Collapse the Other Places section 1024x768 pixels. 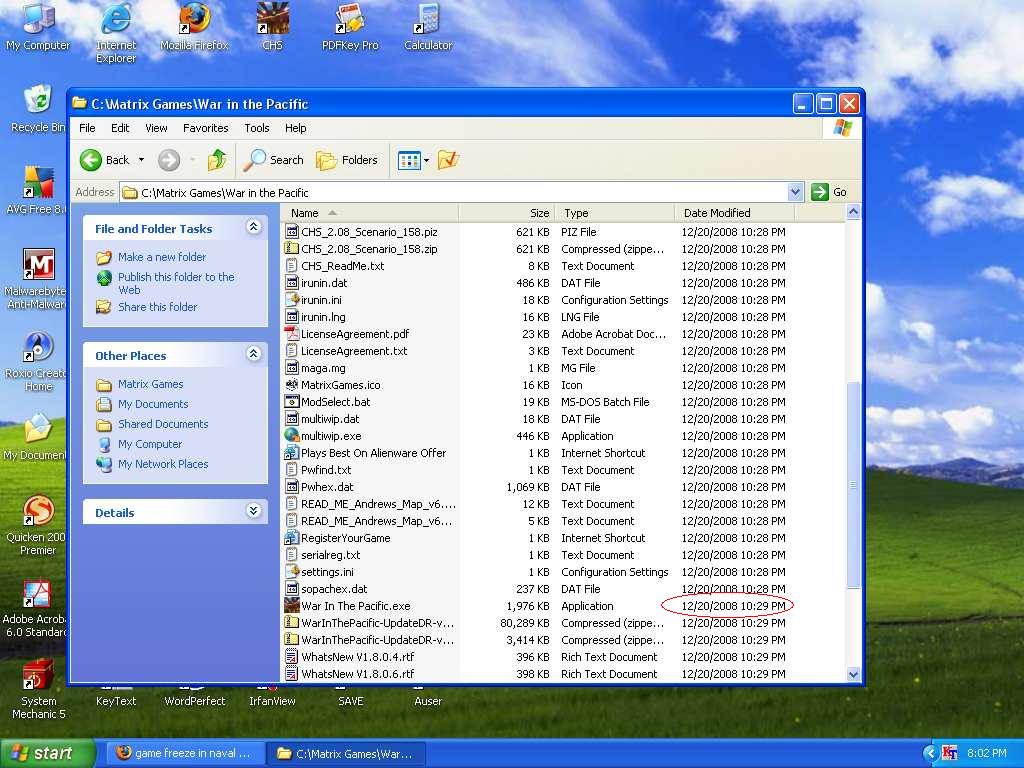click(x=253, y=355)
